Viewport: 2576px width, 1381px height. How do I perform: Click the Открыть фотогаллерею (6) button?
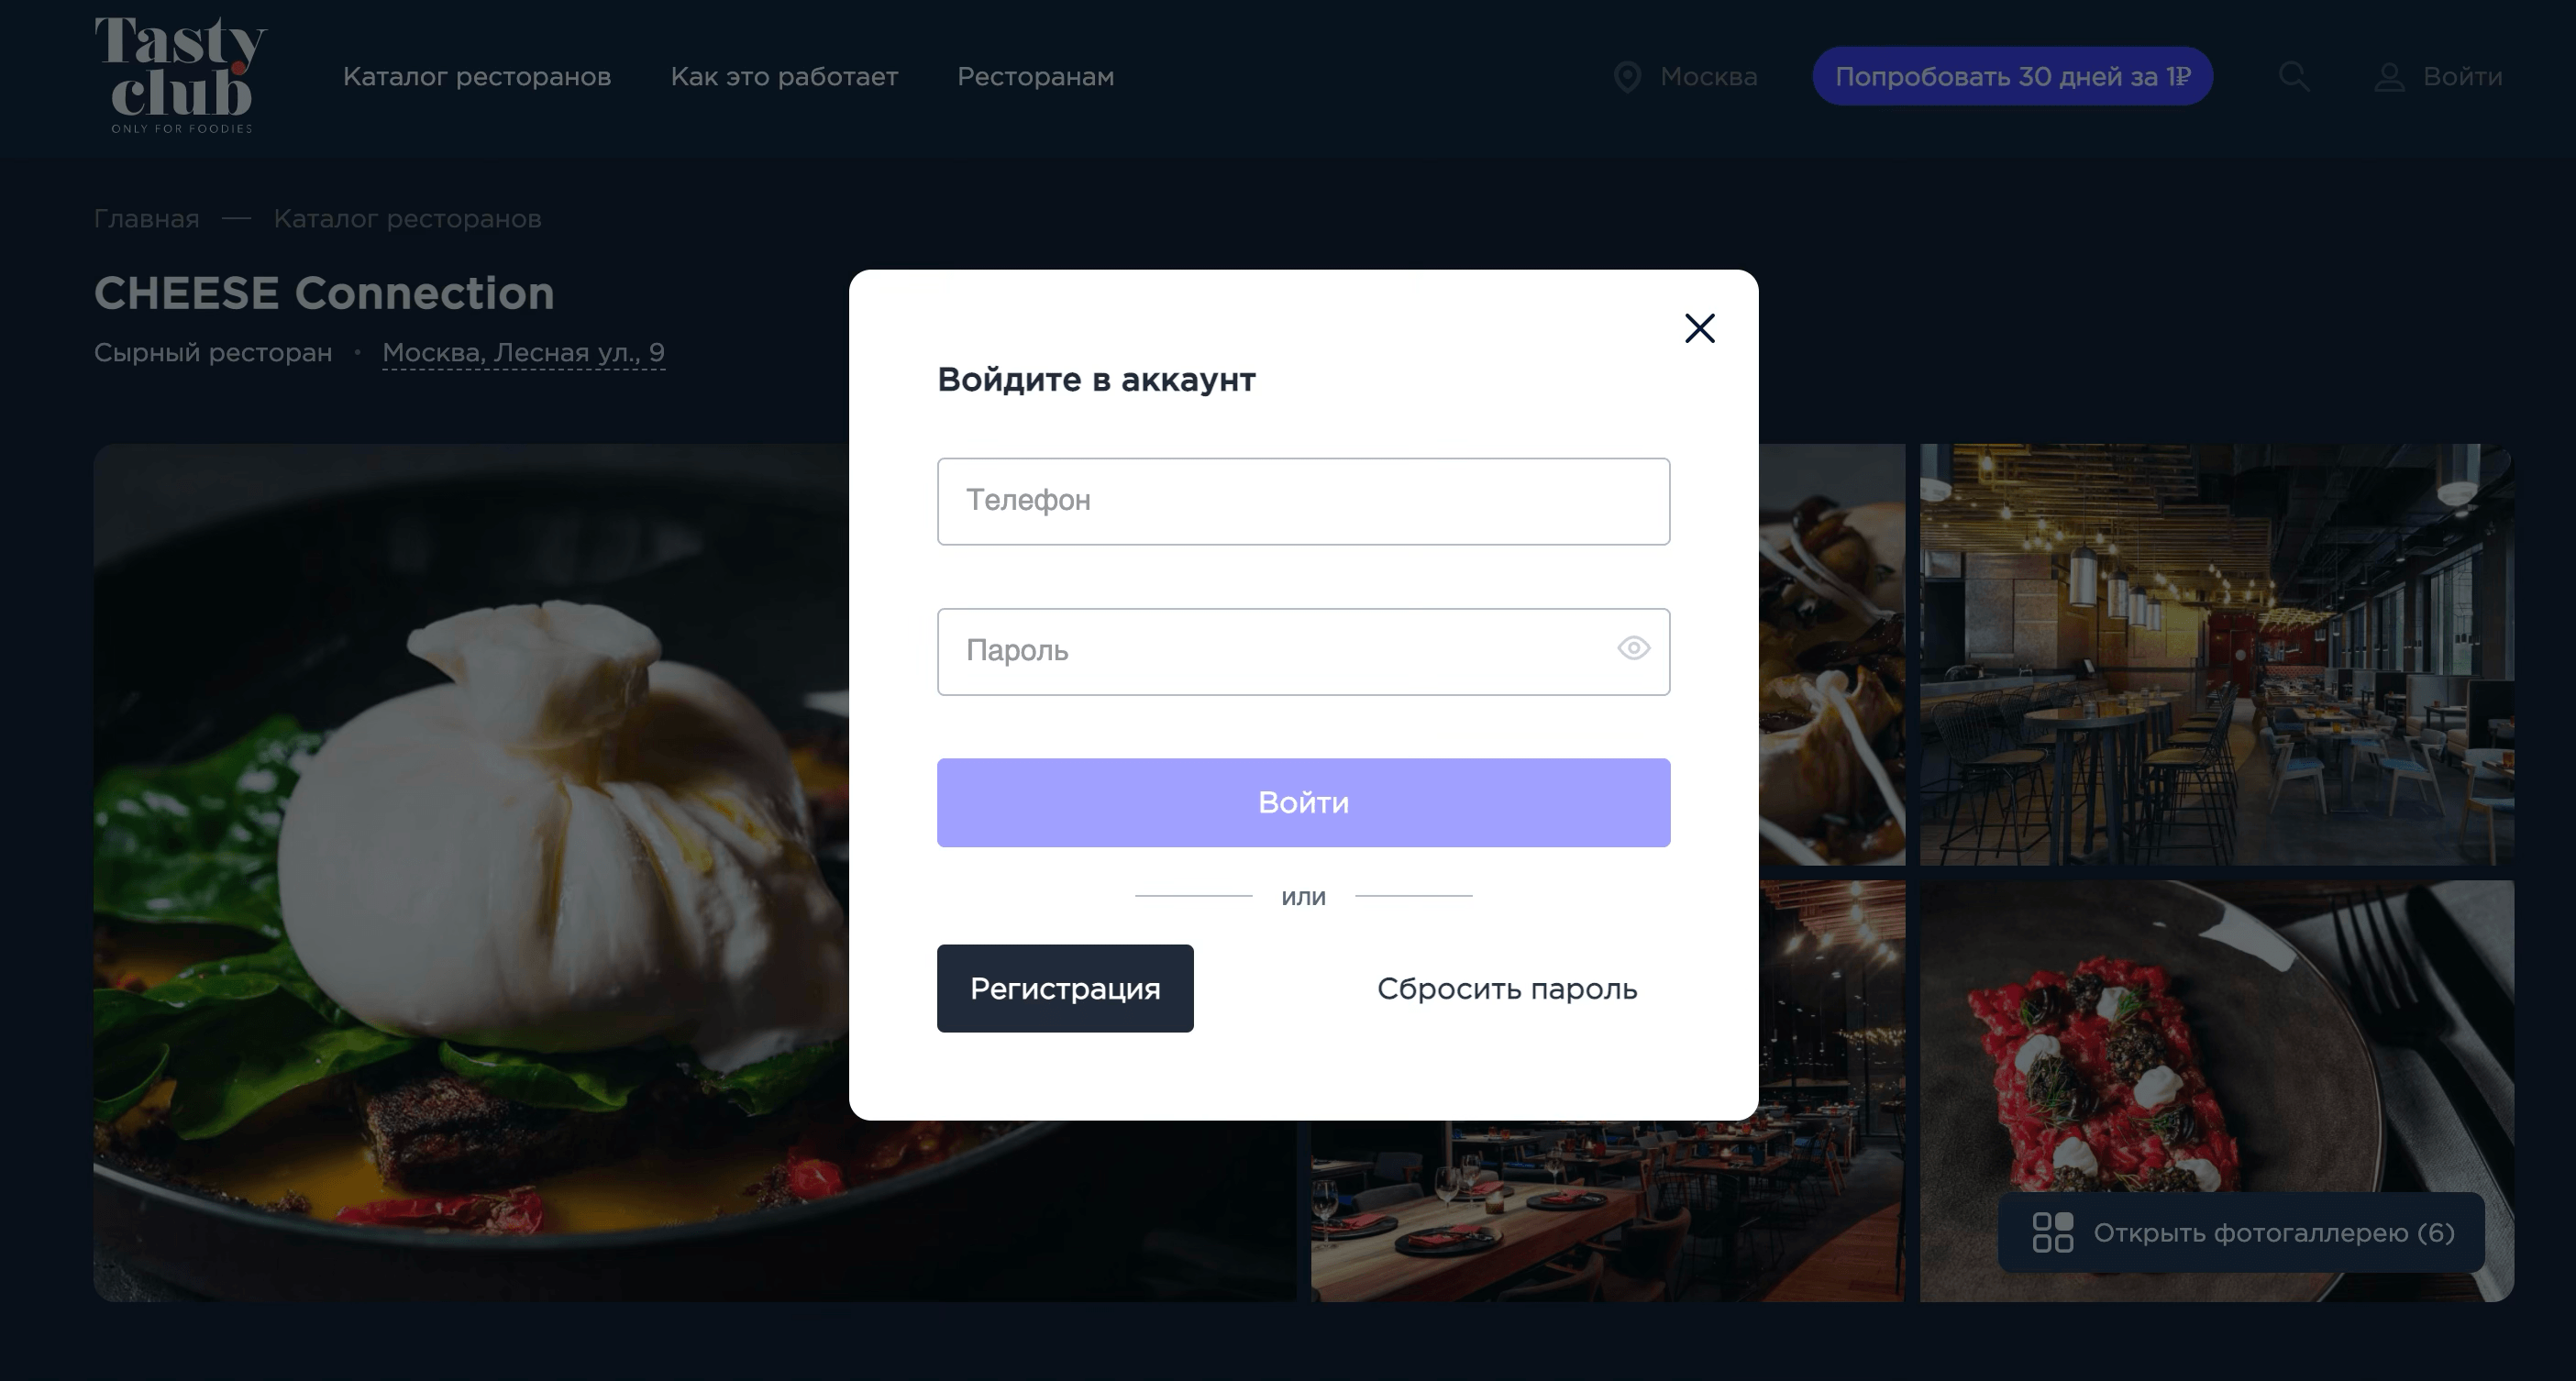point(2241,1232)
